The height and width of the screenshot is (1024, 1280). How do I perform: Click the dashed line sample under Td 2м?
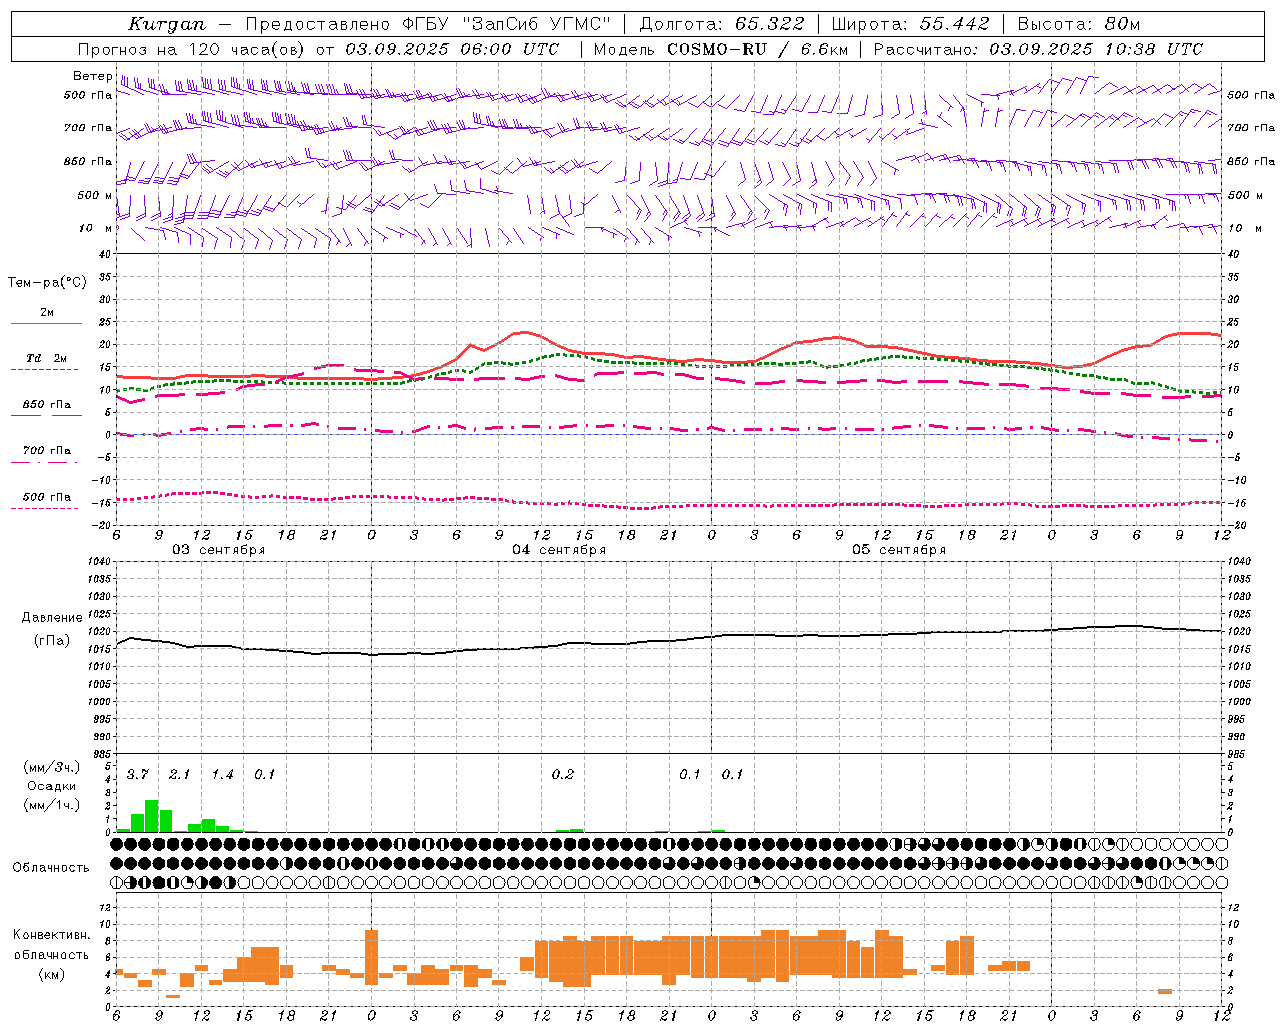(x=44, y=370)
